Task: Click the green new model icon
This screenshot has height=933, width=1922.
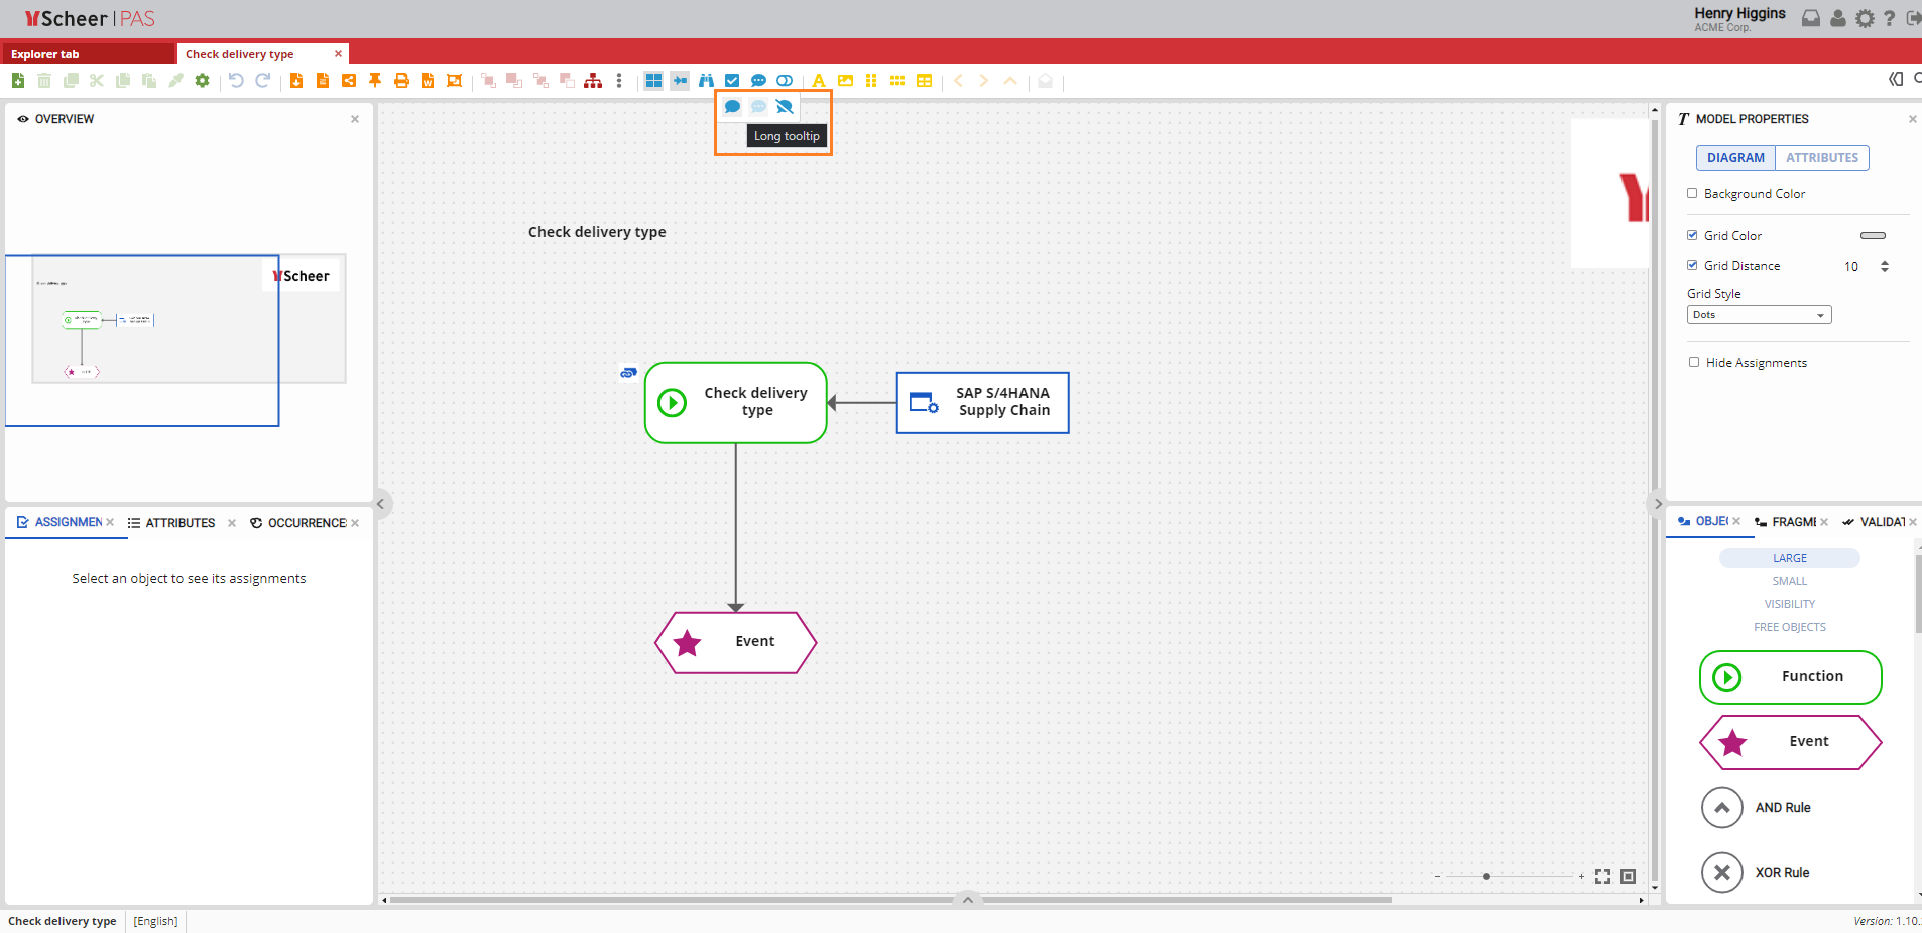Action: coord(18,81)
